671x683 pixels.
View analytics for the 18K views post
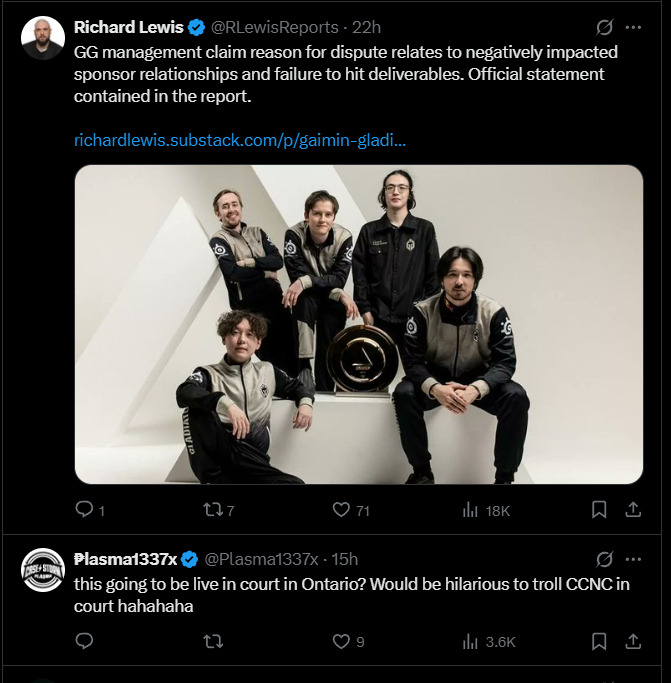470,510
